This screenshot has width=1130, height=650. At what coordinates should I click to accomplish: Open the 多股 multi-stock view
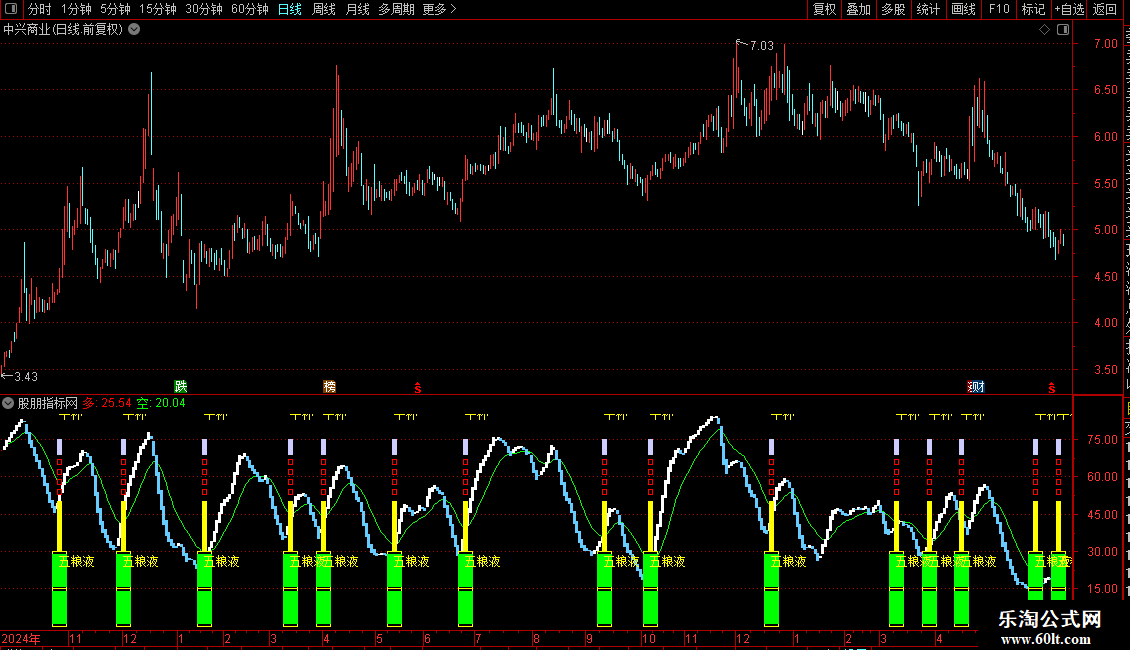pos(893,9)
